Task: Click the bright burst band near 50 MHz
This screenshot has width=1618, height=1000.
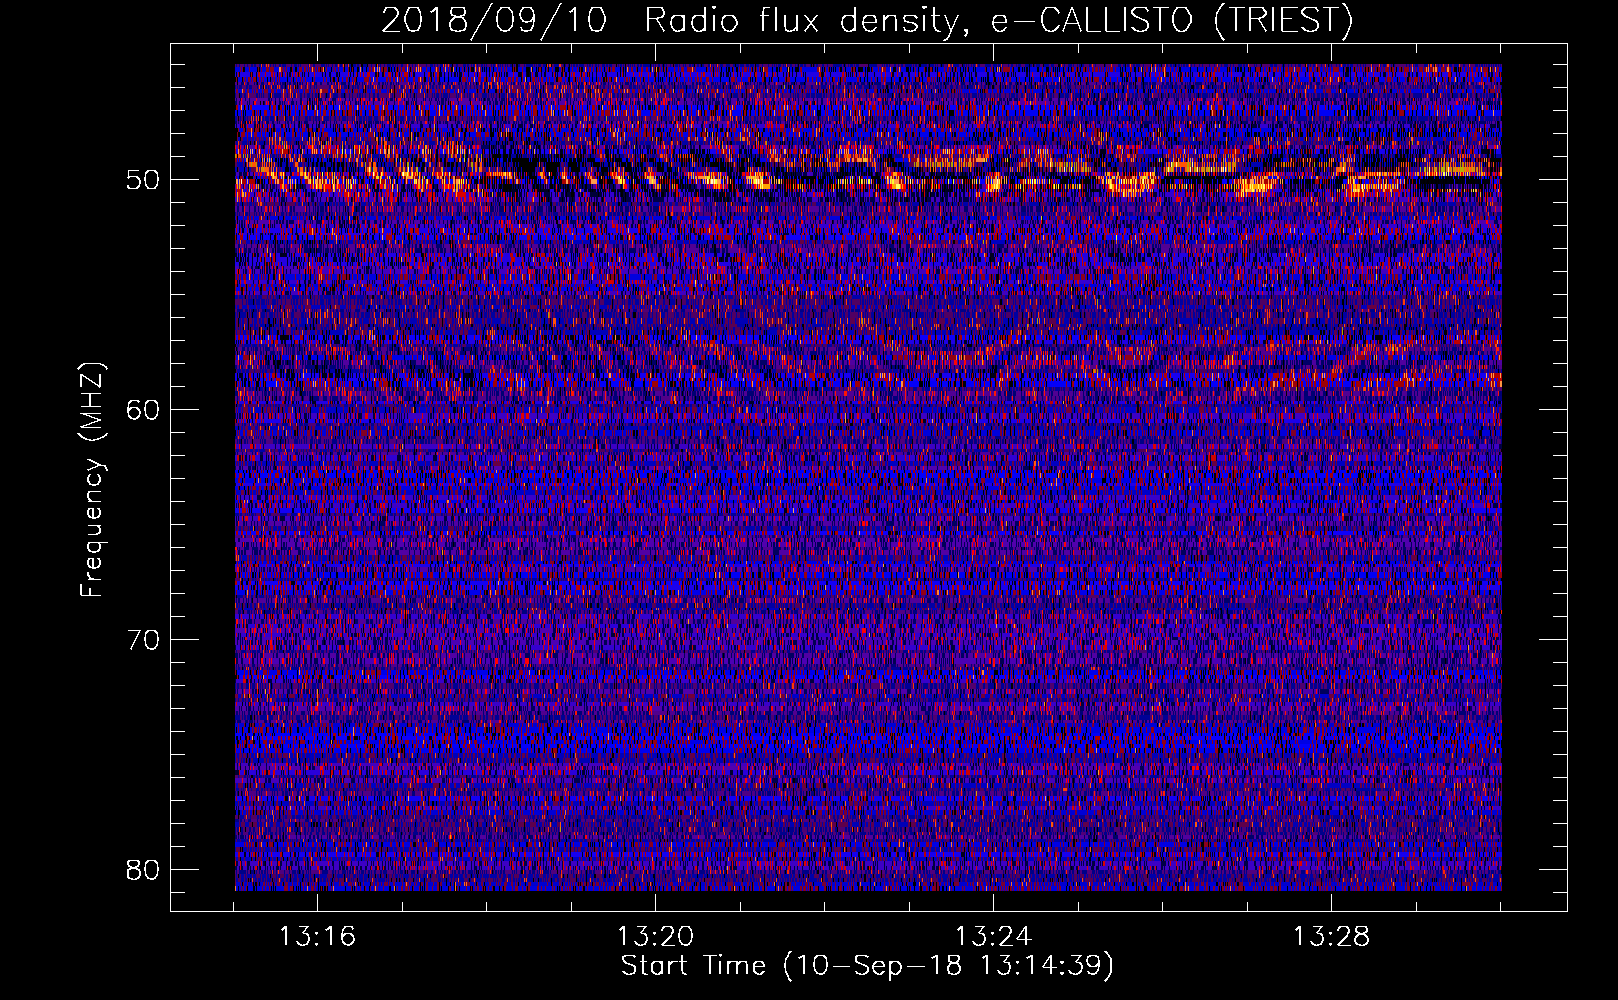Action: coord(868,172)
